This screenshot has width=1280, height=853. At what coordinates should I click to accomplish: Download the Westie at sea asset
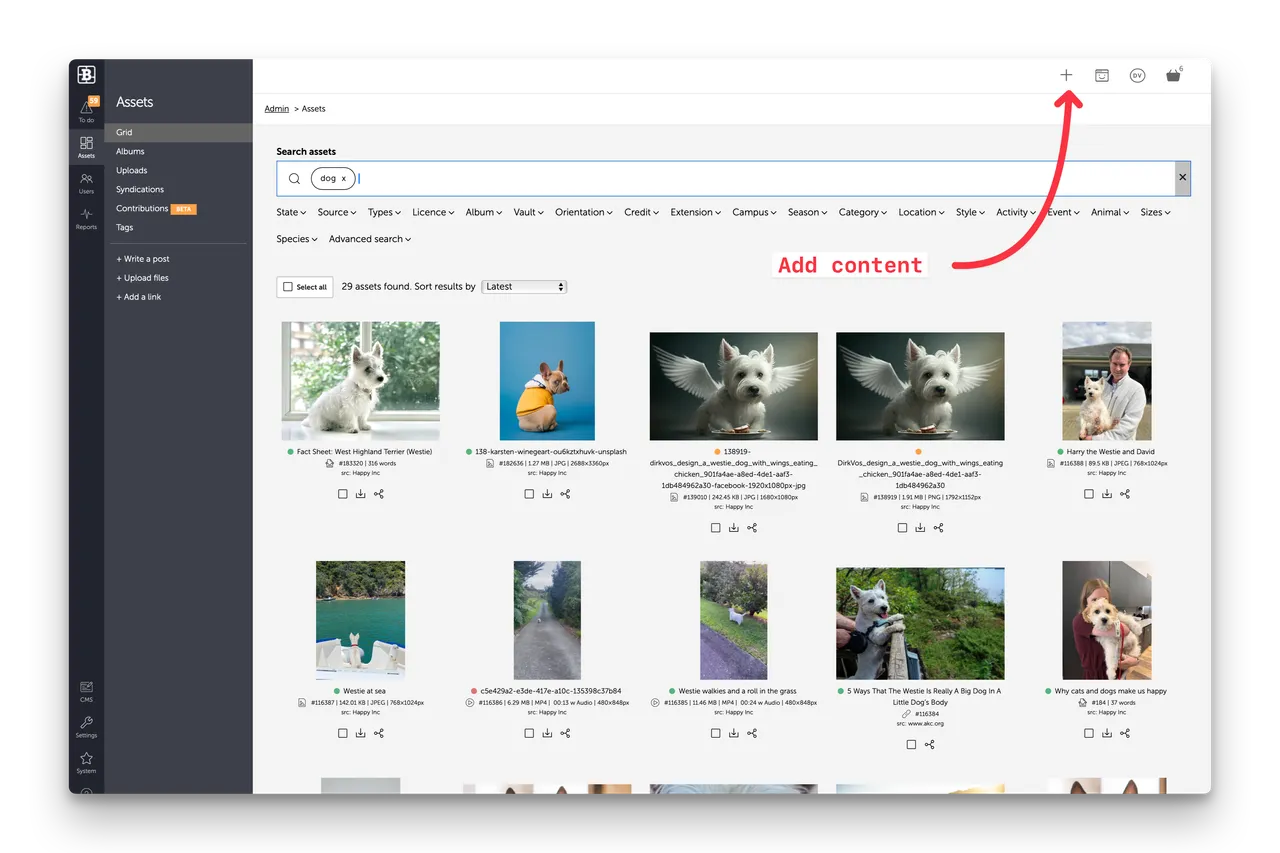click(361, 733)
